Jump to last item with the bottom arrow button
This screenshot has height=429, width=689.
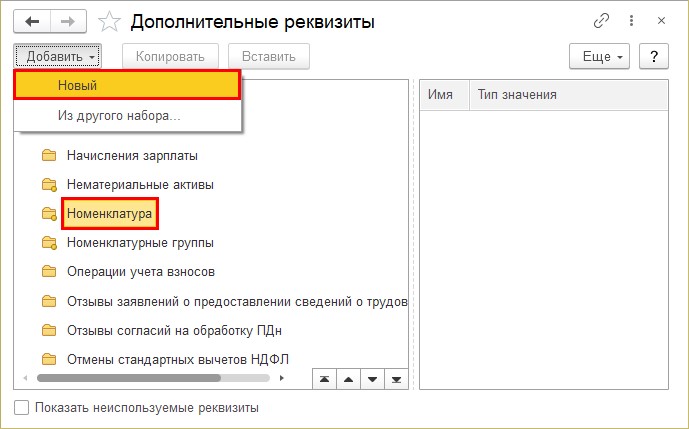tap(396, 379)
